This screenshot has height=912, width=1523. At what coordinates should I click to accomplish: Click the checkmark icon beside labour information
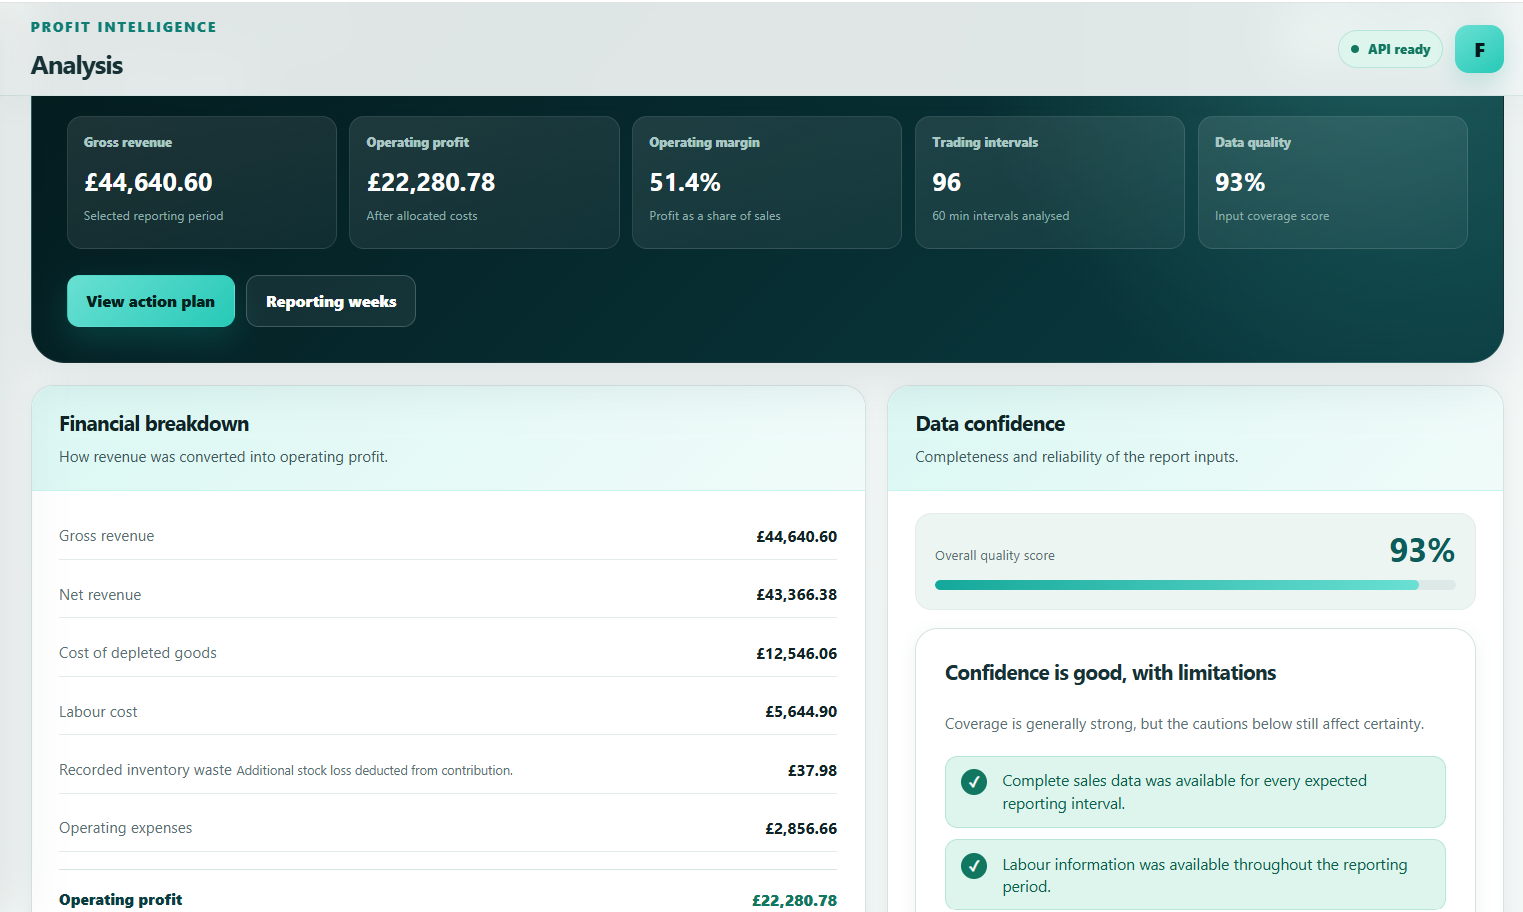point(974,866)
